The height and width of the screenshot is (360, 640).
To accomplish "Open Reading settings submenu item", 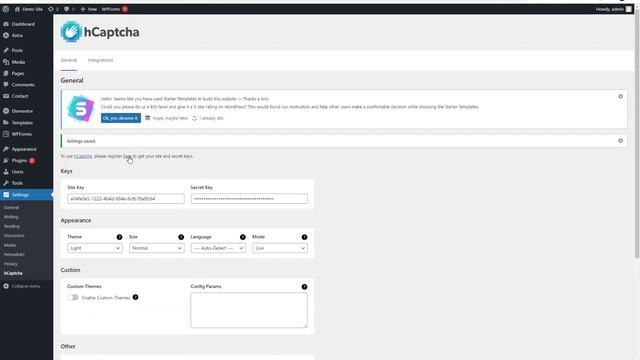I will click(x=11, y=226).
